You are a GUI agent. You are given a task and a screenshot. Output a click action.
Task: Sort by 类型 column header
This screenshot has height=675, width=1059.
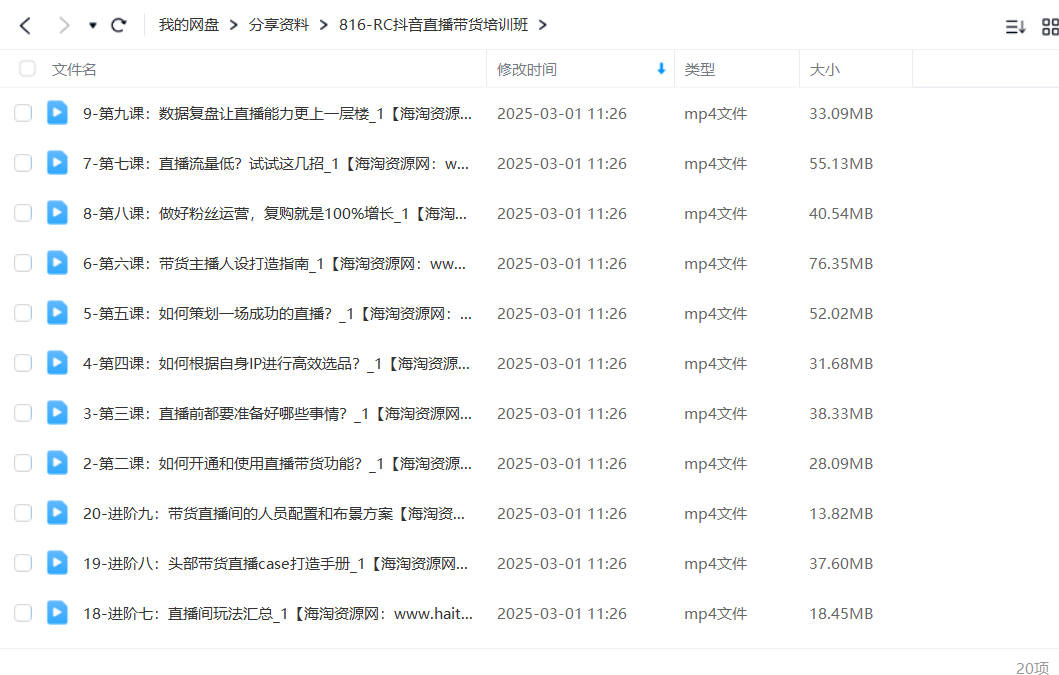[x=699, y=70]
